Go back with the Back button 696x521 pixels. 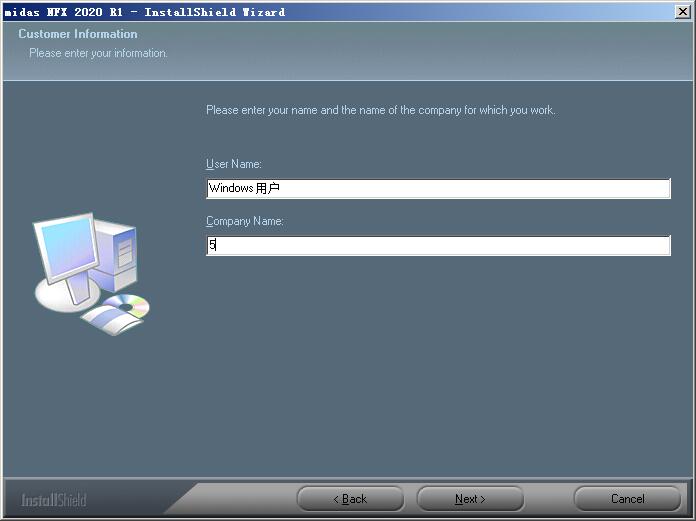point(350,499)
